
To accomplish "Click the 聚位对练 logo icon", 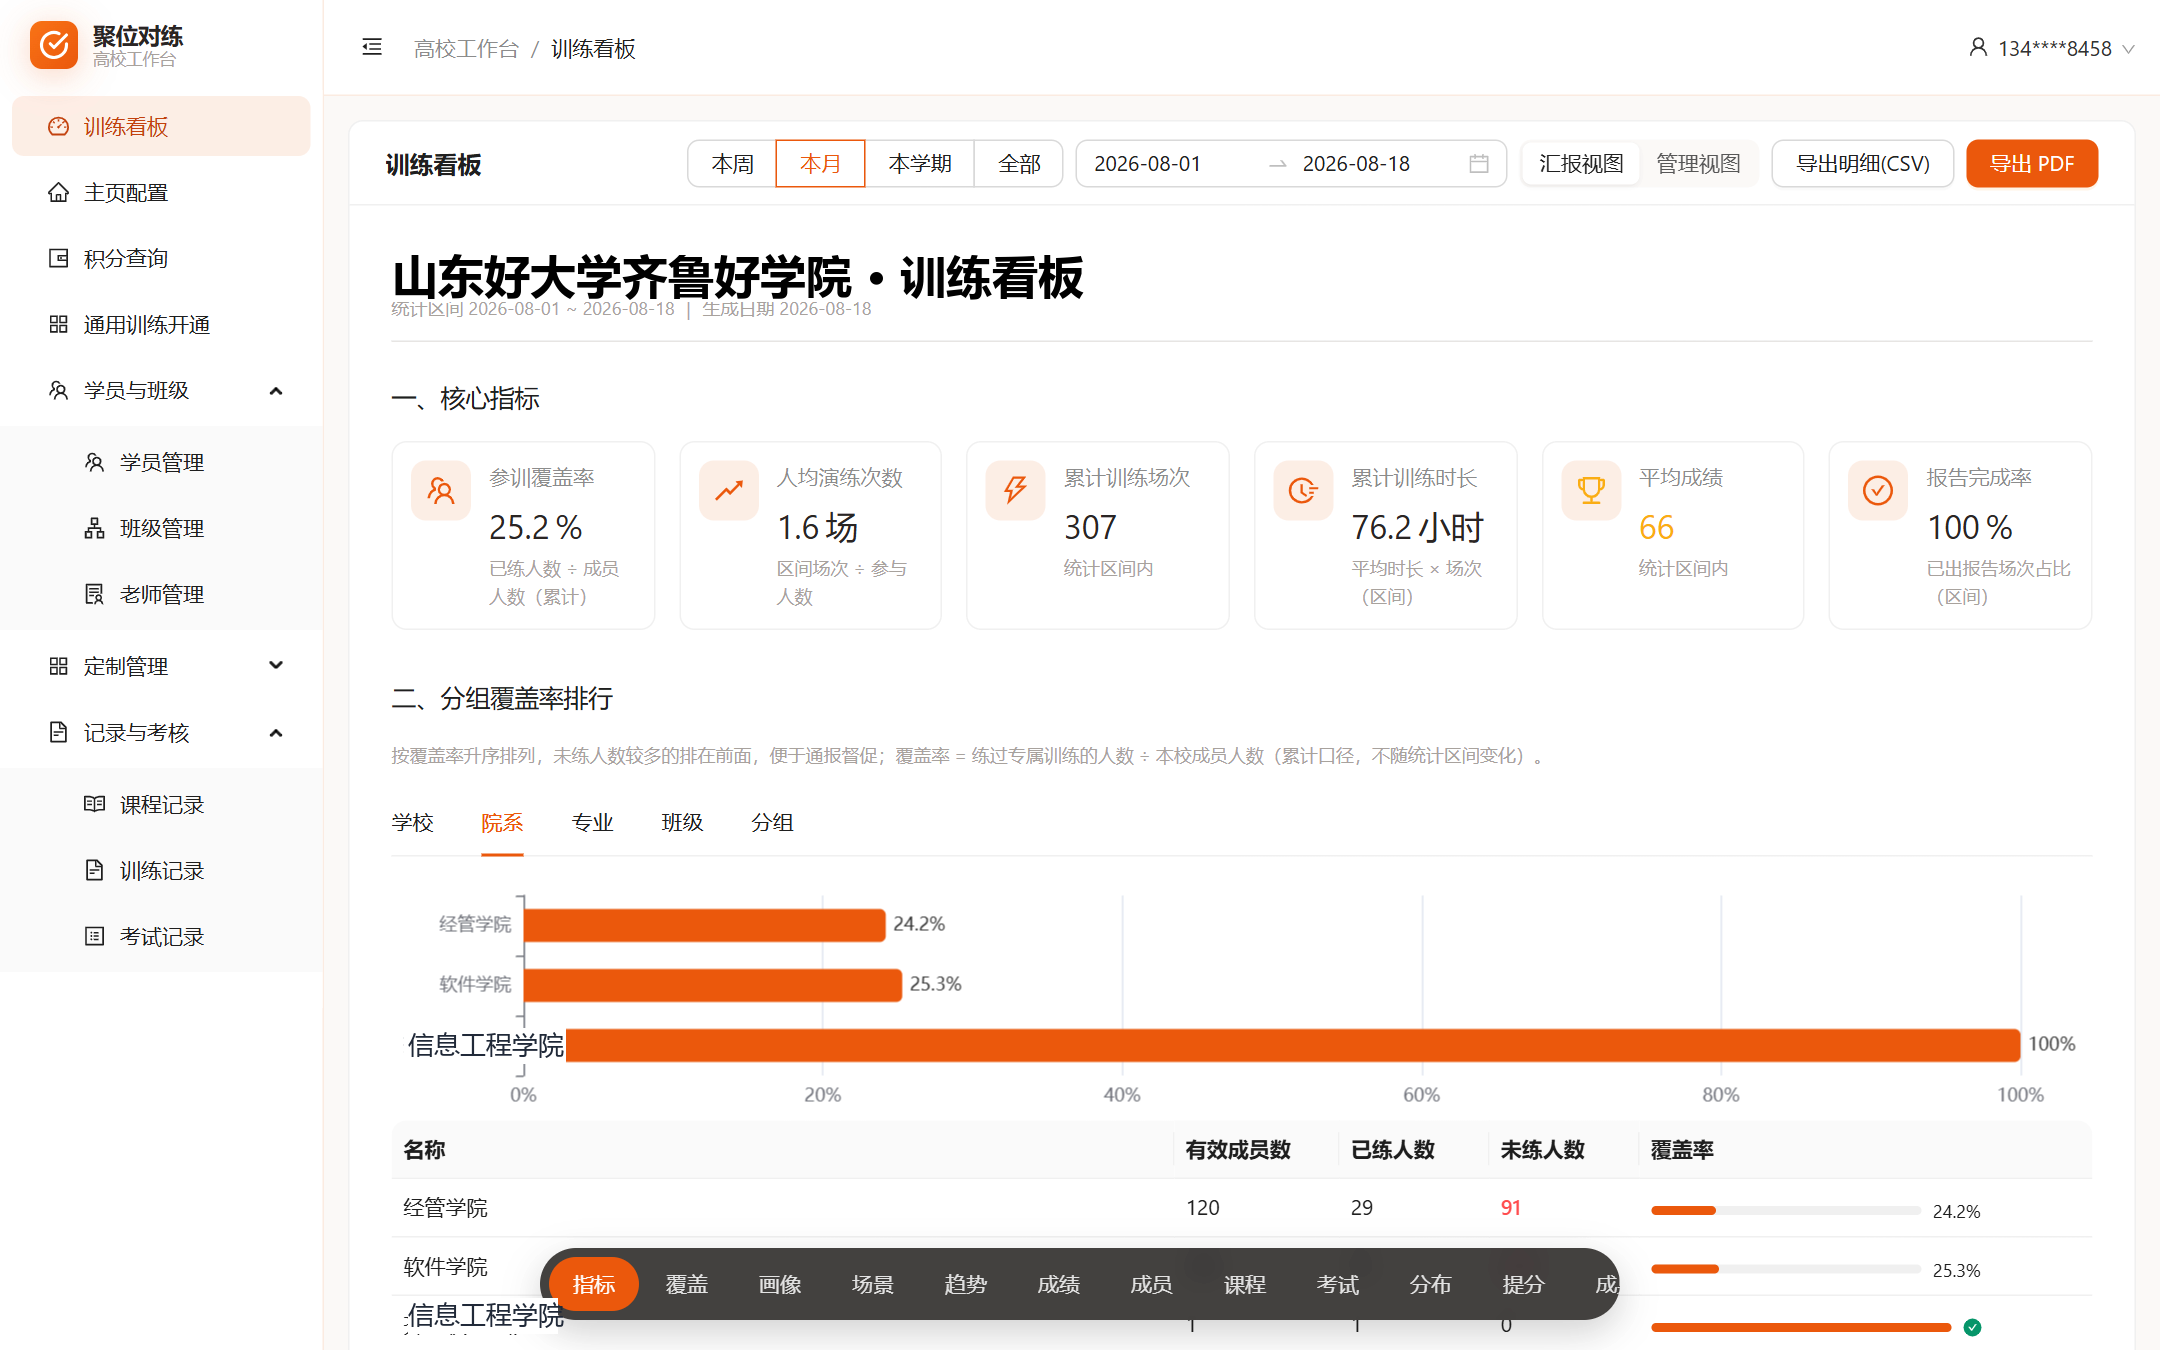I will [54, 45].
